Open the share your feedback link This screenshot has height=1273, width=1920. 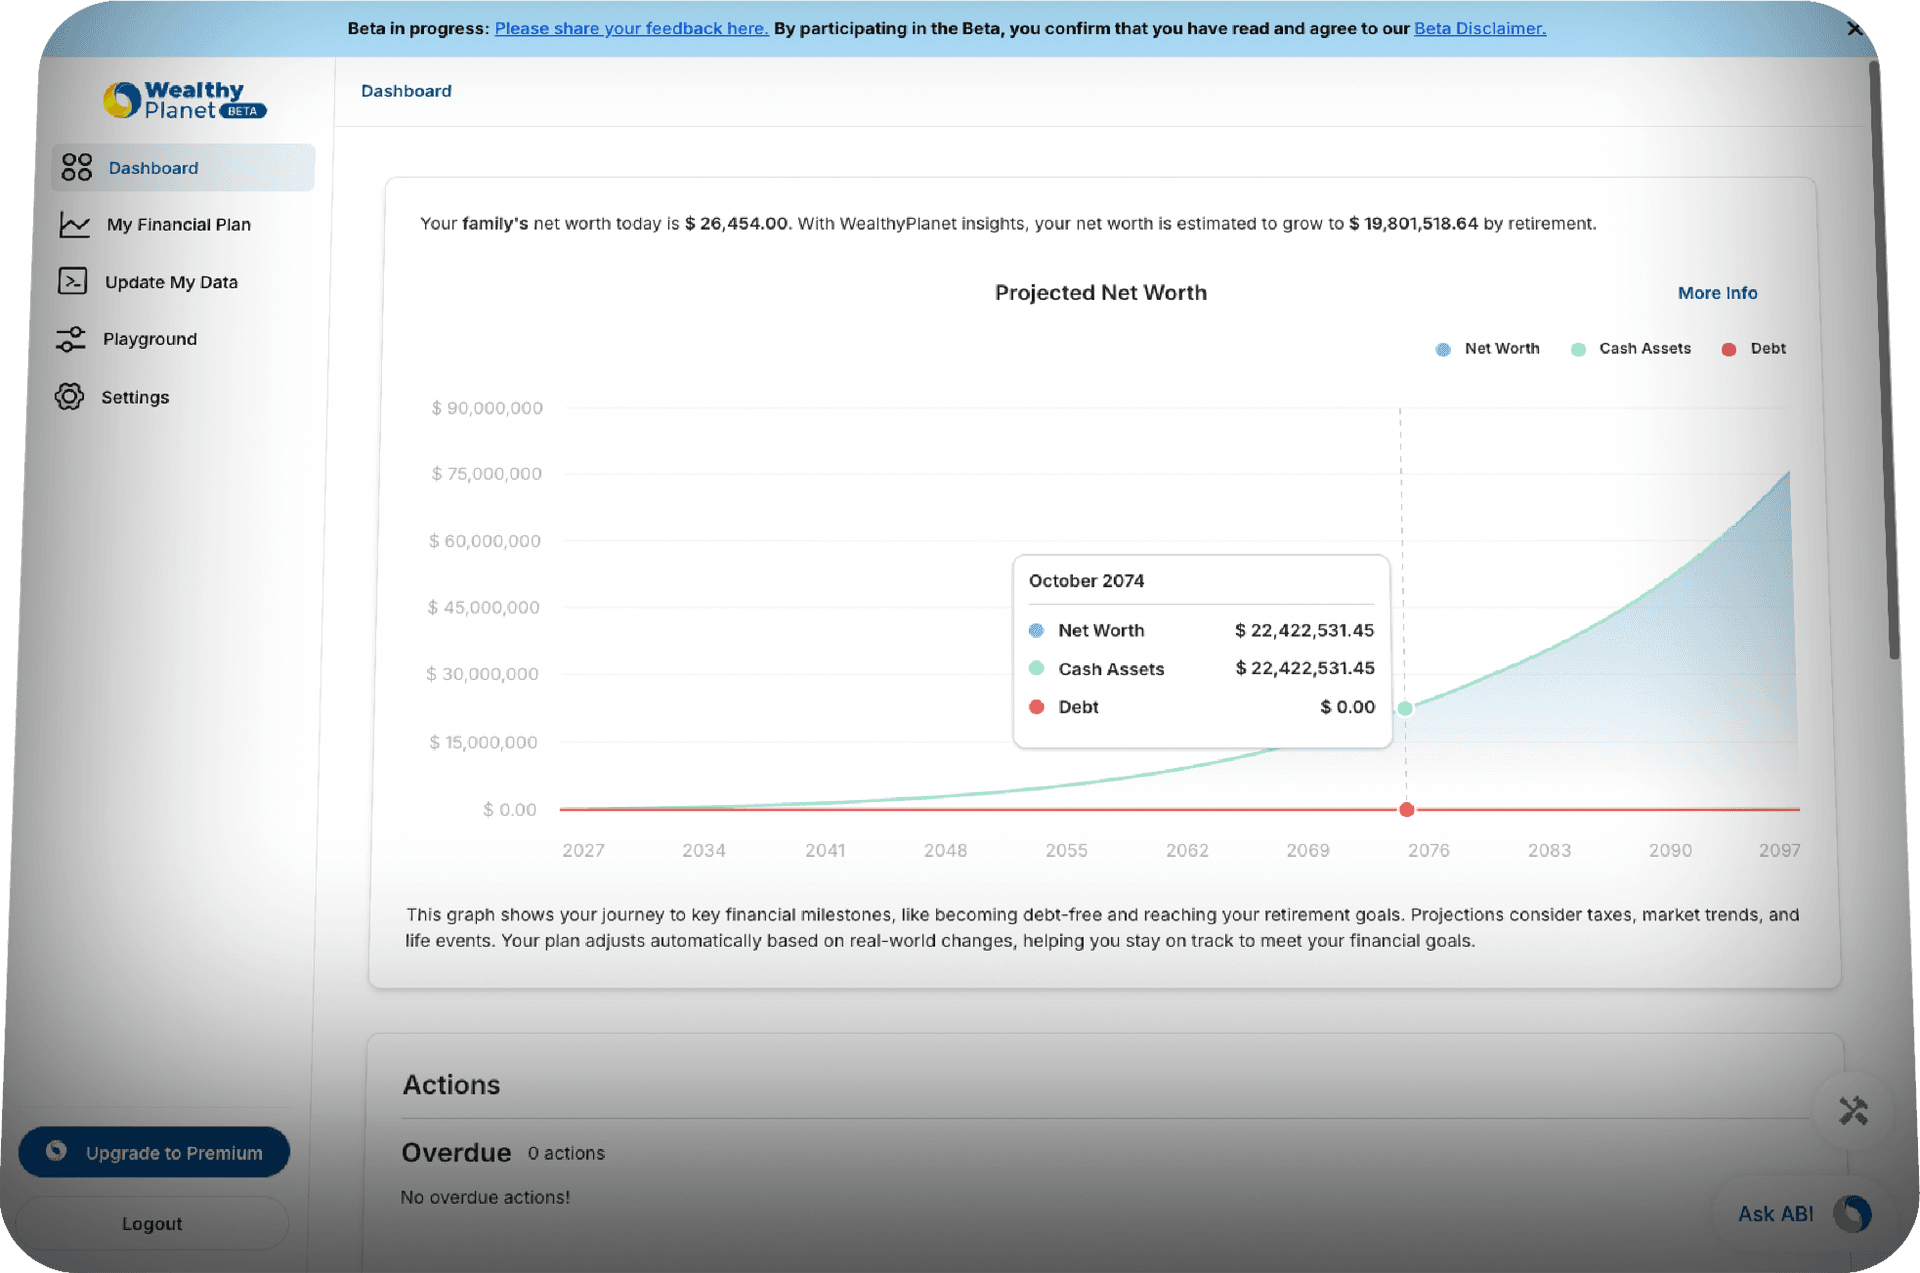pos(631,28)
